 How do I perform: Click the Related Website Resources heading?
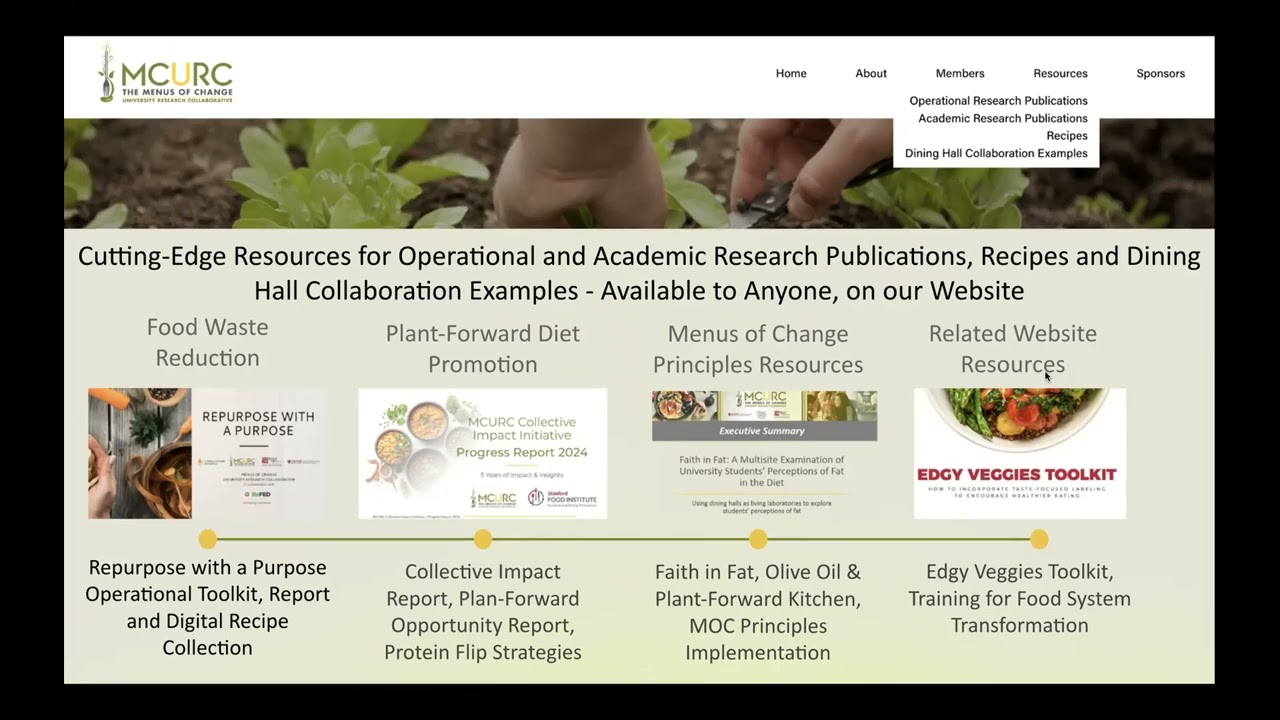point(1013,348)
